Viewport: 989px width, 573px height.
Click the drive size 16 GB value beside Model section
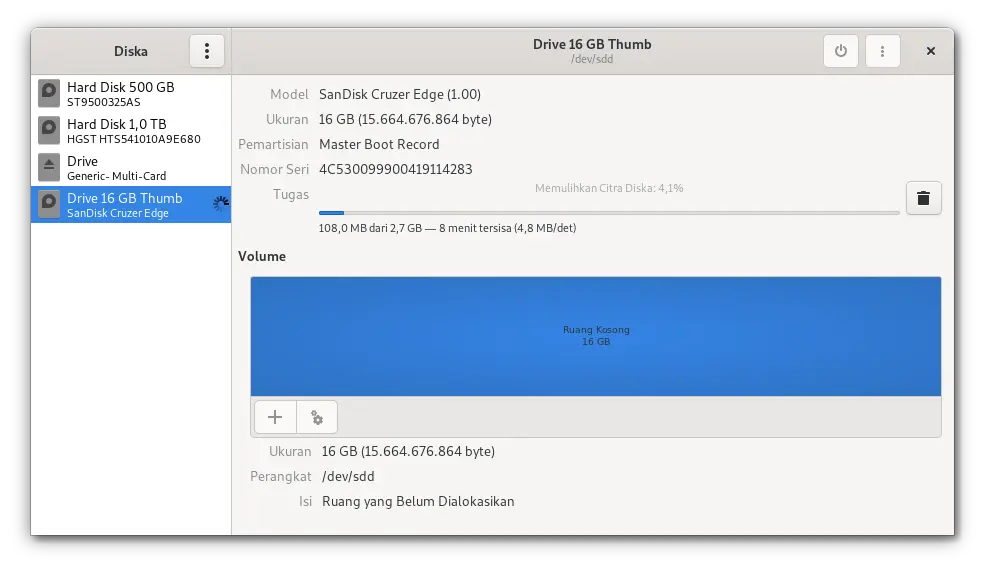405,119
